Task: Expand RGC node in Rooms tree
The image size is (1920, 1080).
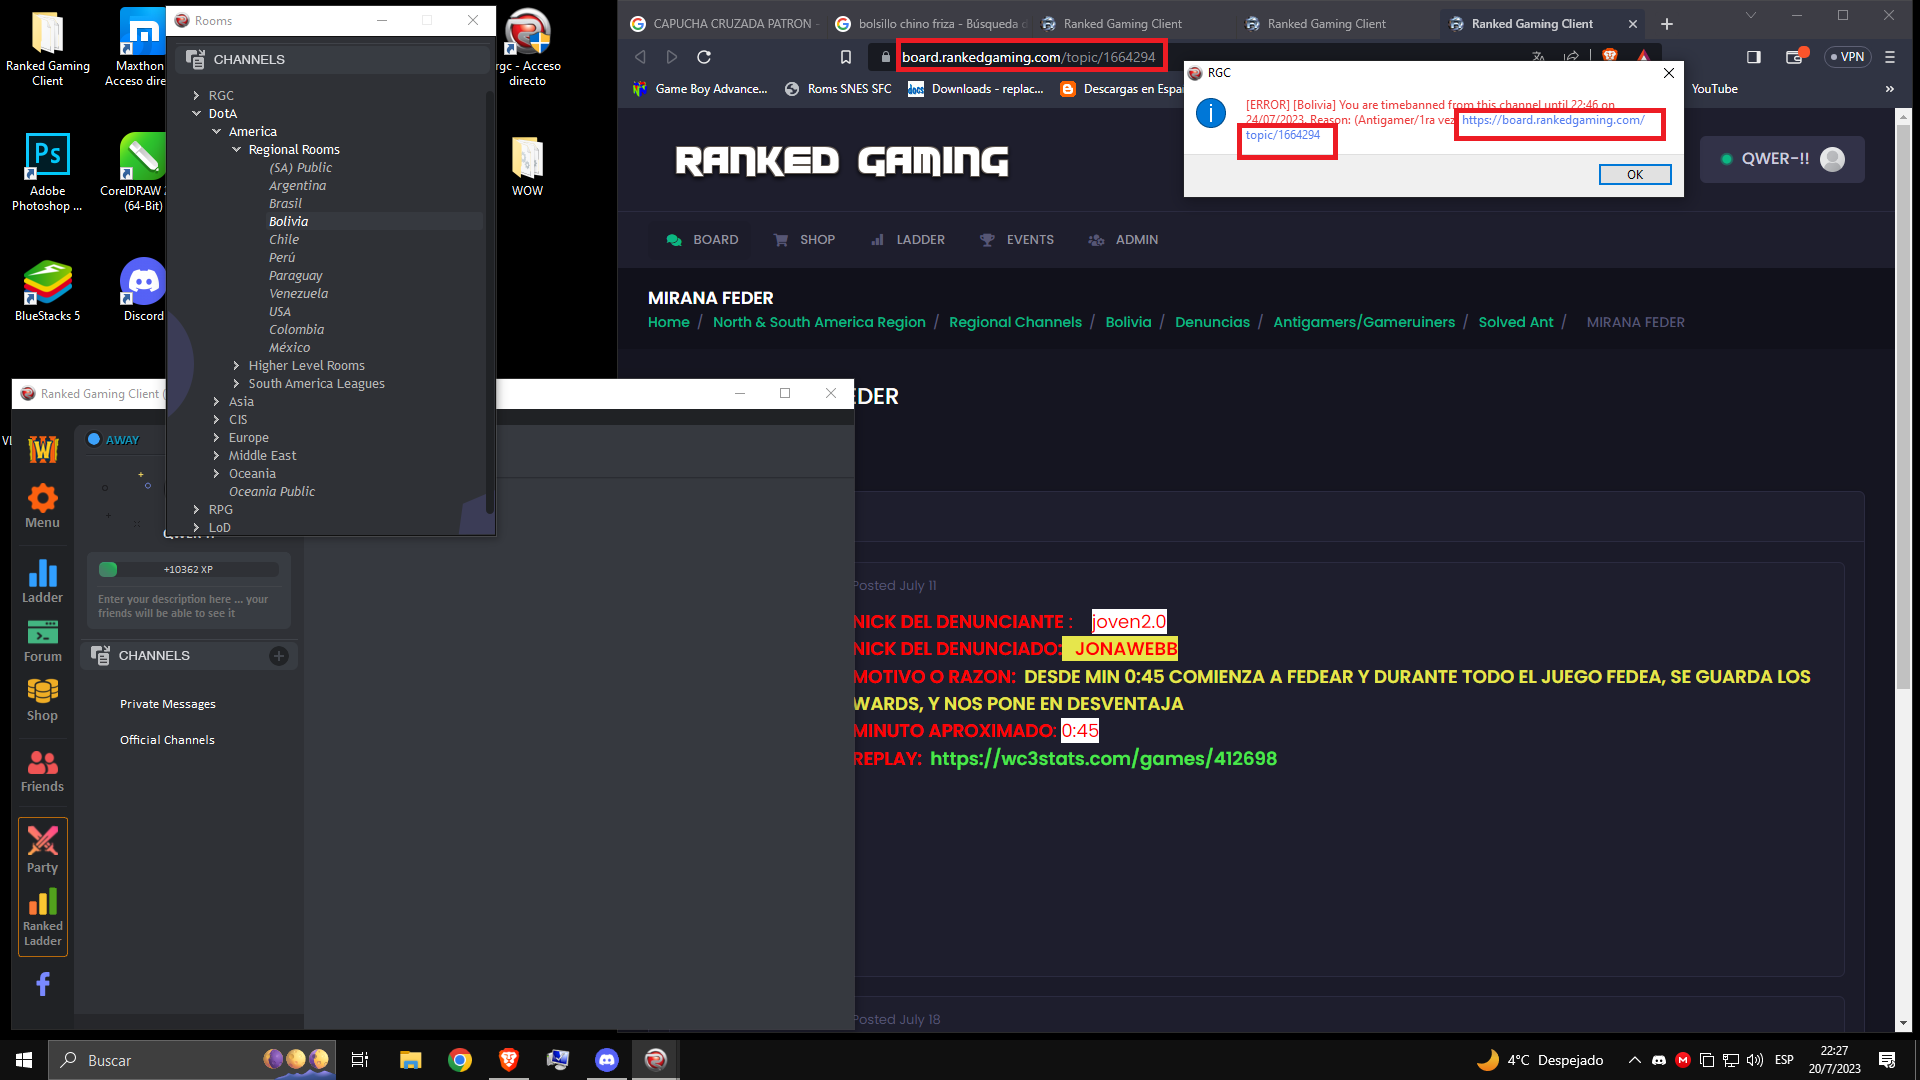Action: [x=196, y=96]
